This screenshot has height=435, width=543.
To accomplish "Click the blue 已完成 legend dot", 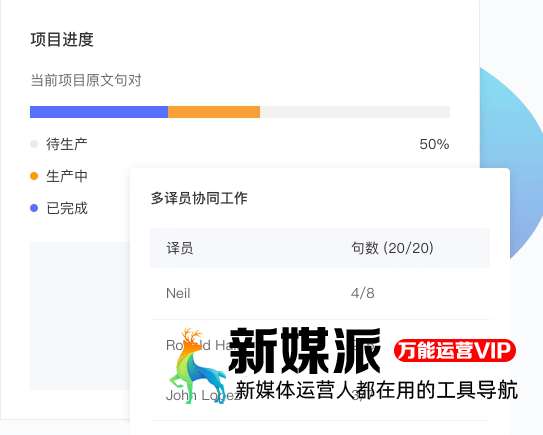I will coord(34,208).
